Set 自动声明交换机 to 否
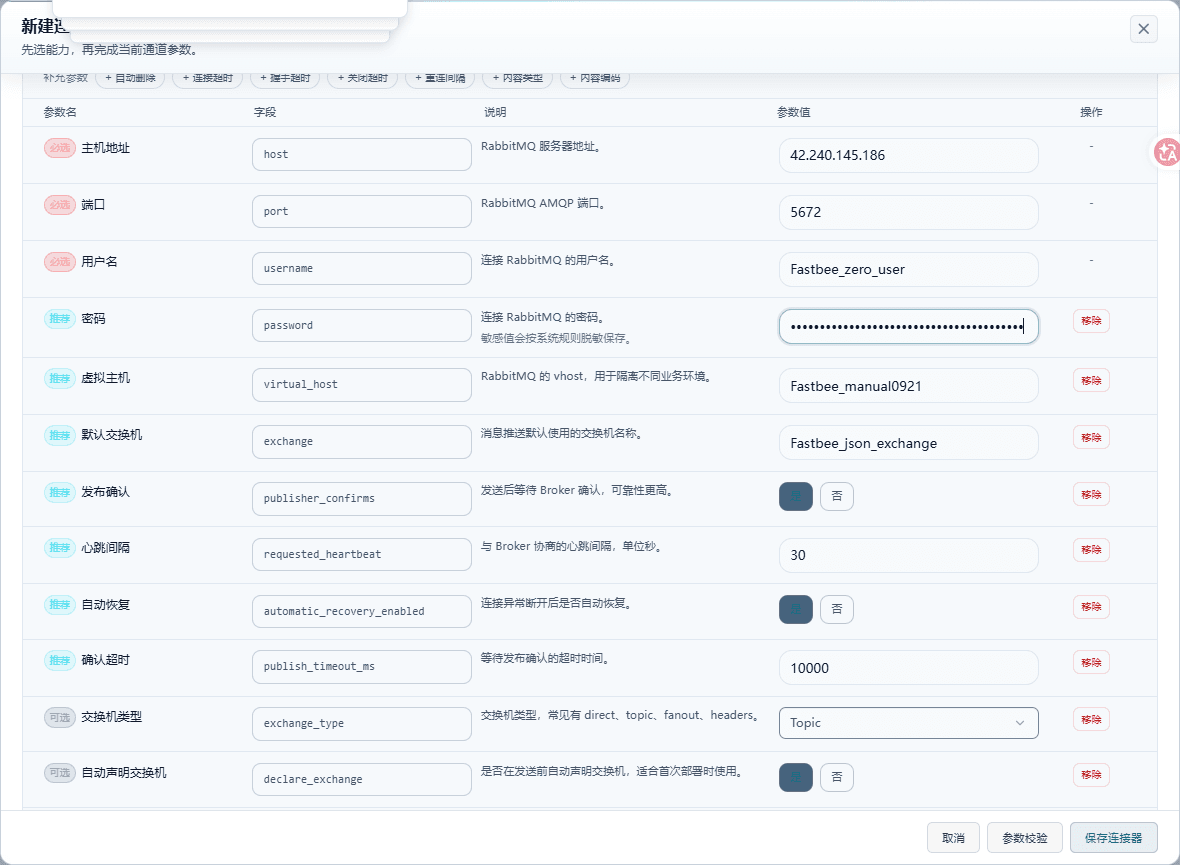This screenshot has height=865, width=1180. pyautogui.click(x=836, y=777)
